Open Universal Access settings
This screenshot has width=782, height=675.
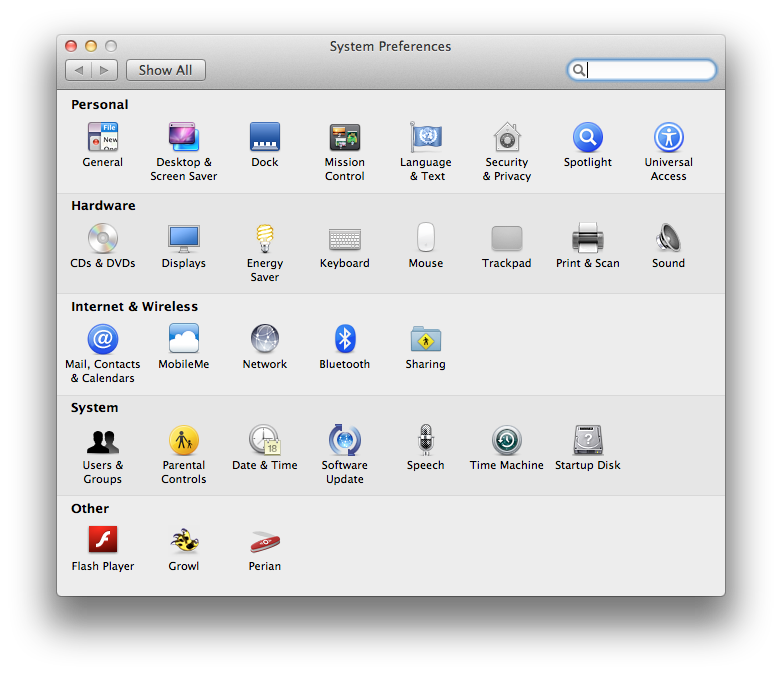point(668,138)
